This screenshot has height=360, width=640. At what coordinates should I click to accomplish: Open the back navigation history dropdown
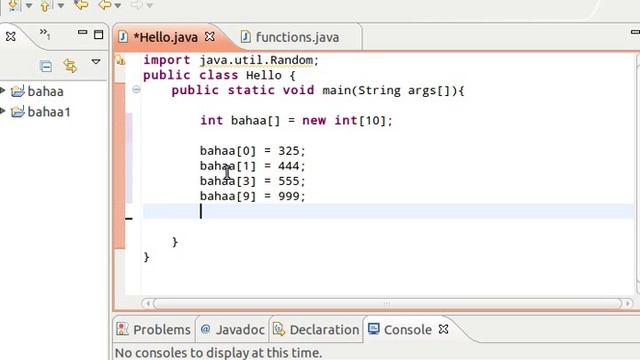click(x=118, y=5)
